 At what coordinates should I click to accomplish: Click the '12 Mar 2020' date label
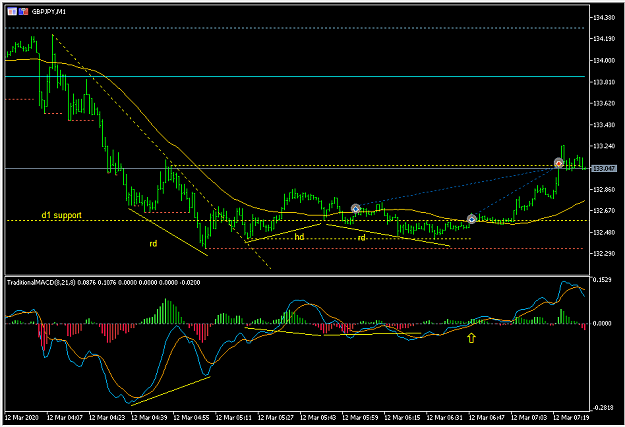(22, 417)
